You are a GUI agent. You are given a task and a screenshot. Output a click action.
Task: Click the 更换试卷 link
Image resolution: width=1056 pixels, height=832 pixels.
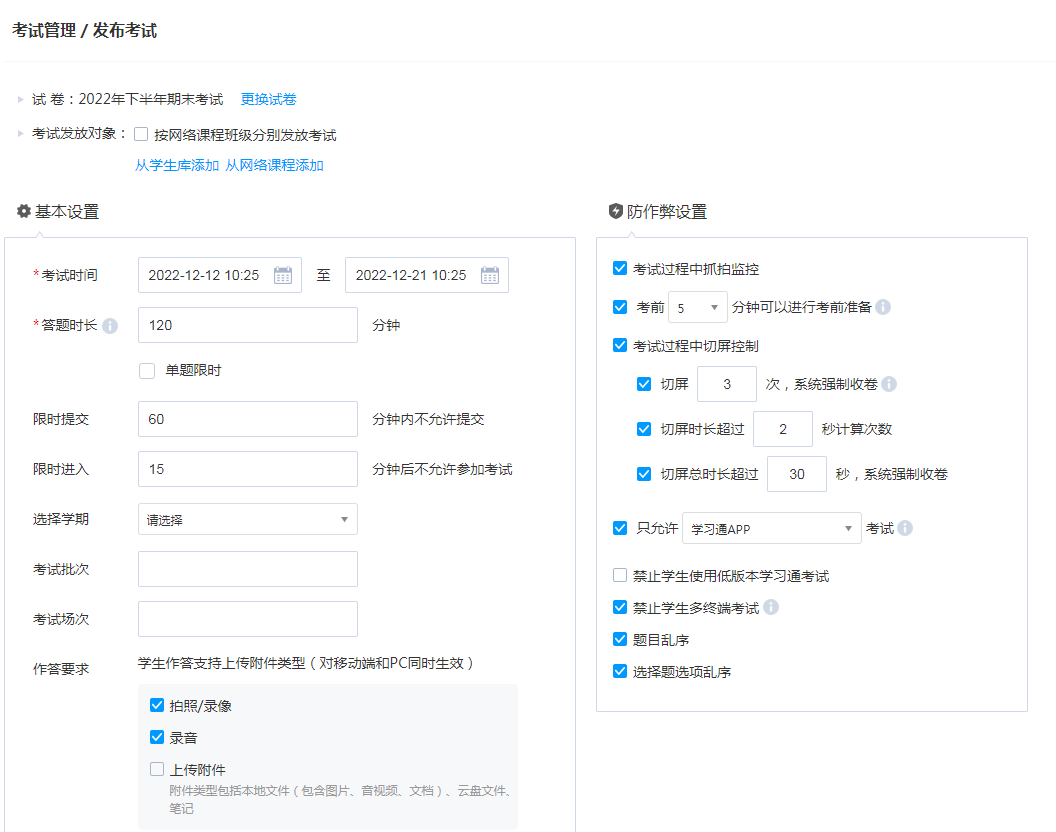pyautogui.click(x=268, y=100)
